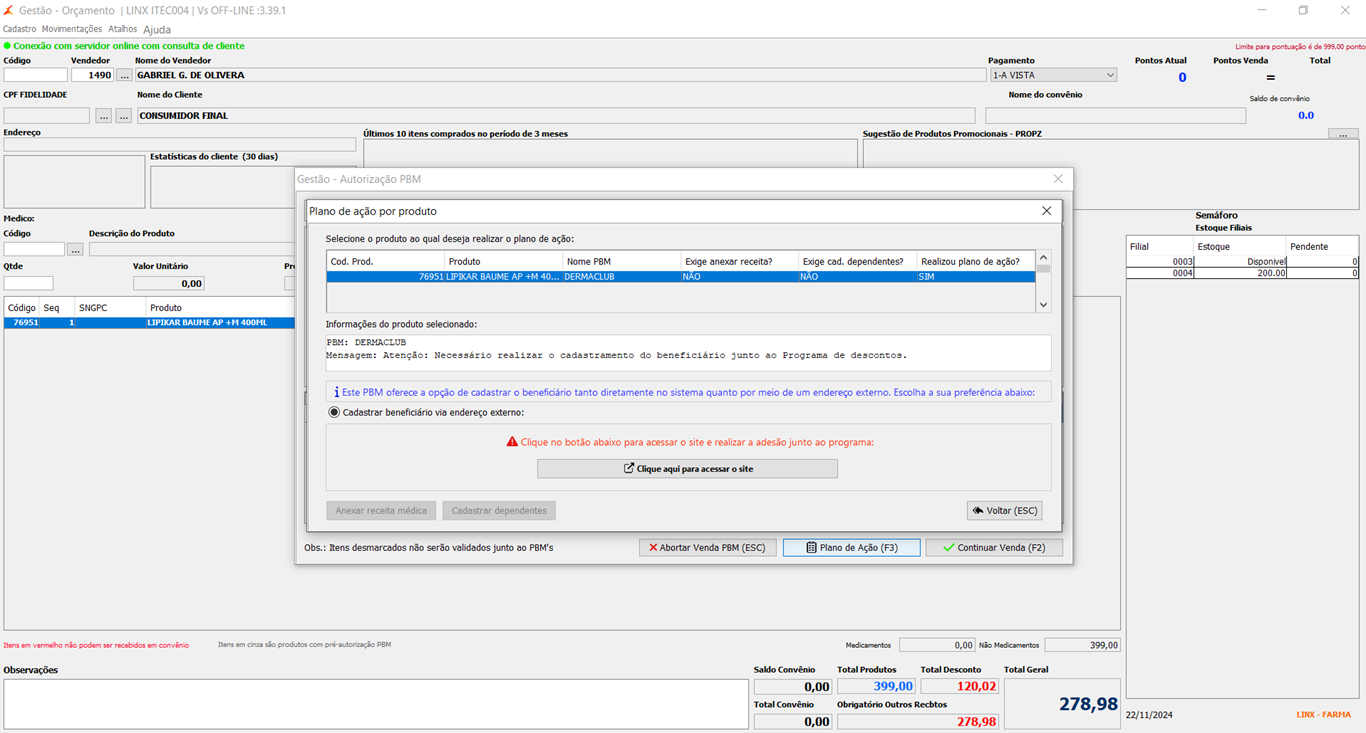Click the Total Desconto value 120,02
This screenshot has width=1366, height=733.
[960, 686]
